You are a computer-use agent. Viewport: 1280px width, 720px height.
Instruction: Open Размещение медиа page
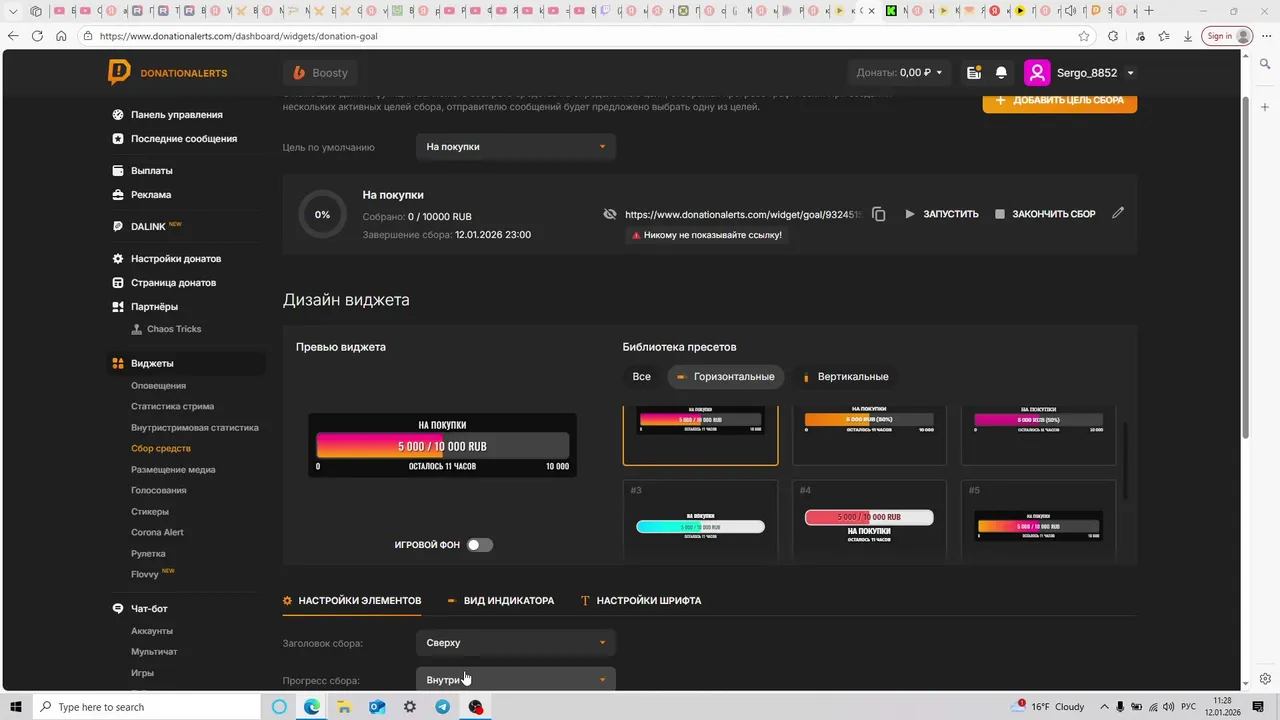(173, 470)
